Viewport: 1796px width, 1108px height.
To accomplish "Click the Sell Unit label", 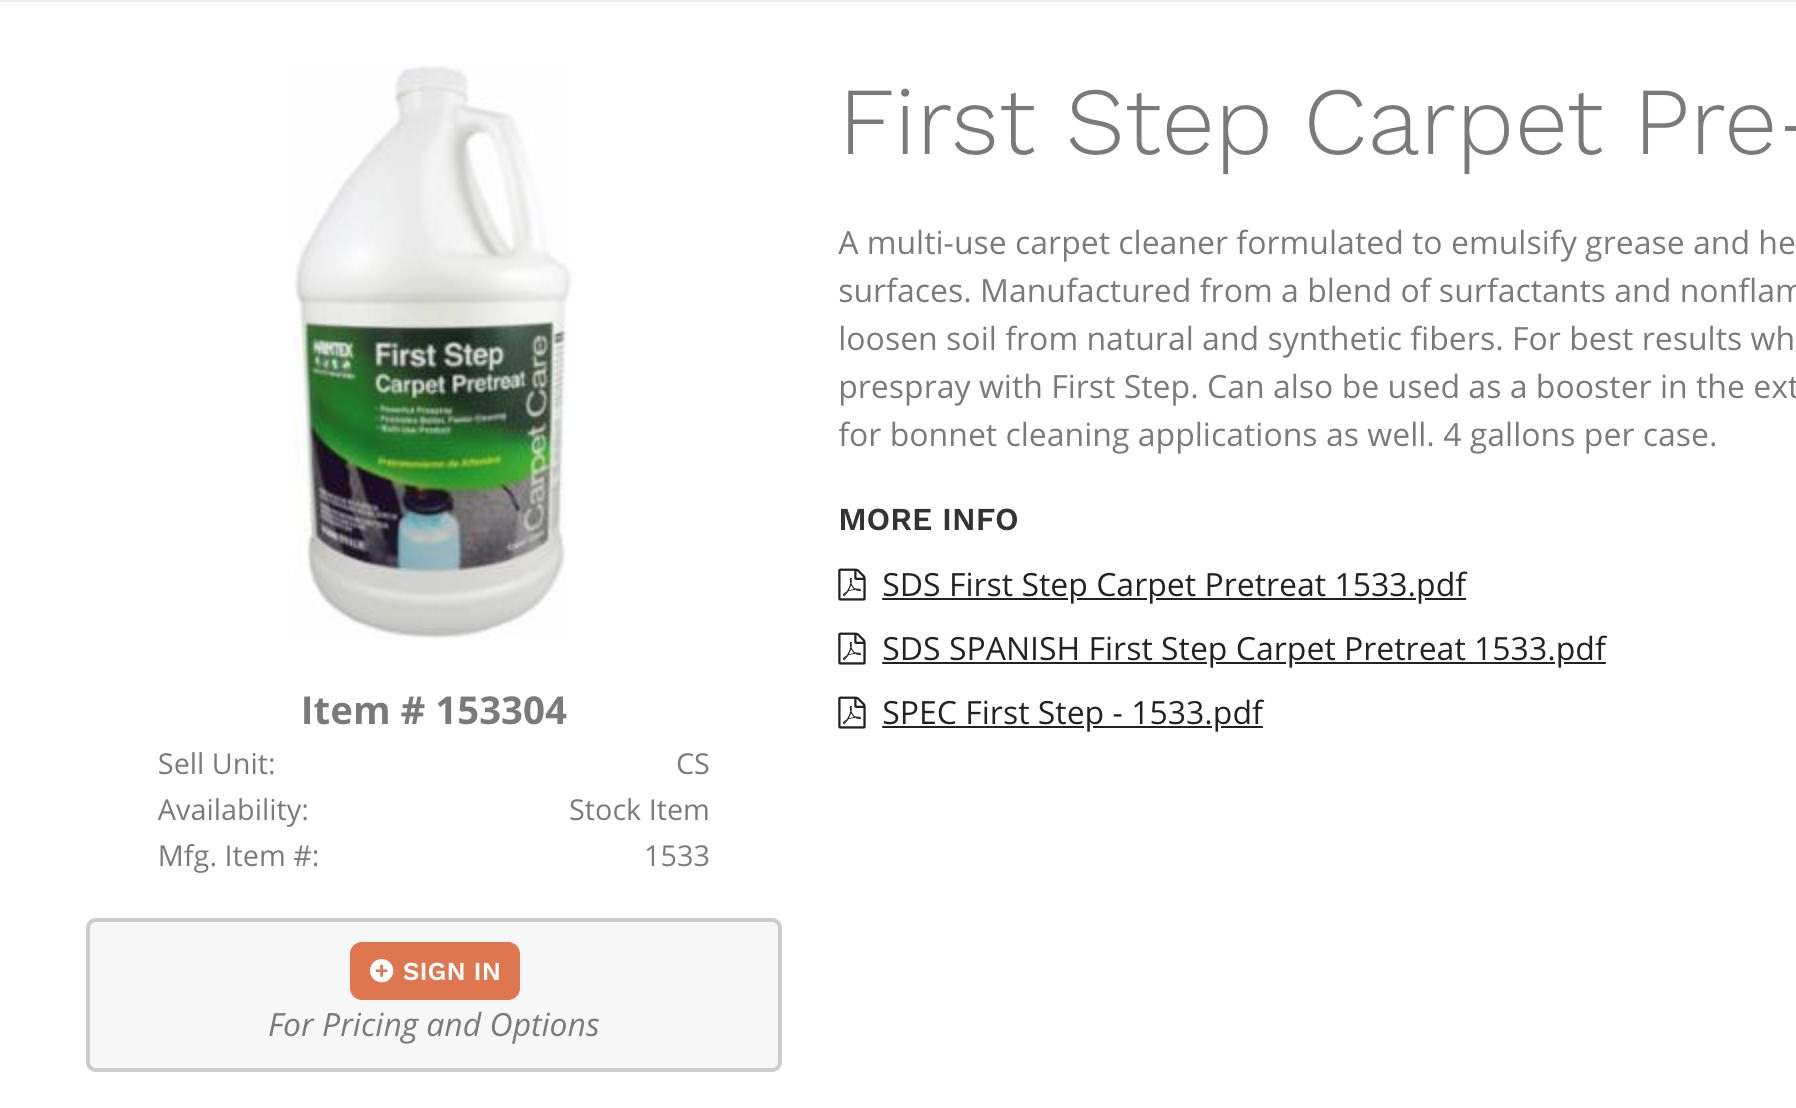I will tap(217, 764).
